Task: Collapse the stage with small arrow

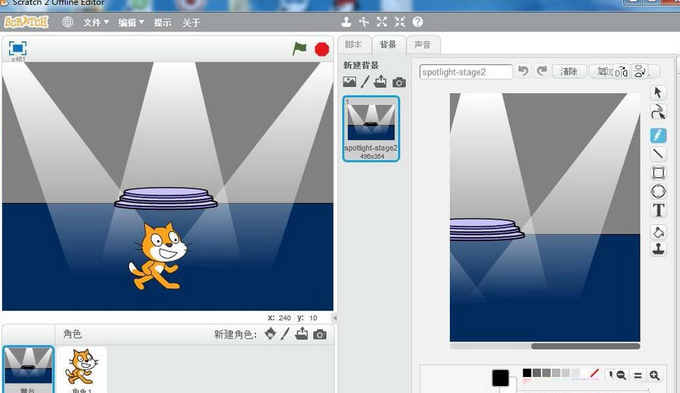Action: tap(334, 318)
